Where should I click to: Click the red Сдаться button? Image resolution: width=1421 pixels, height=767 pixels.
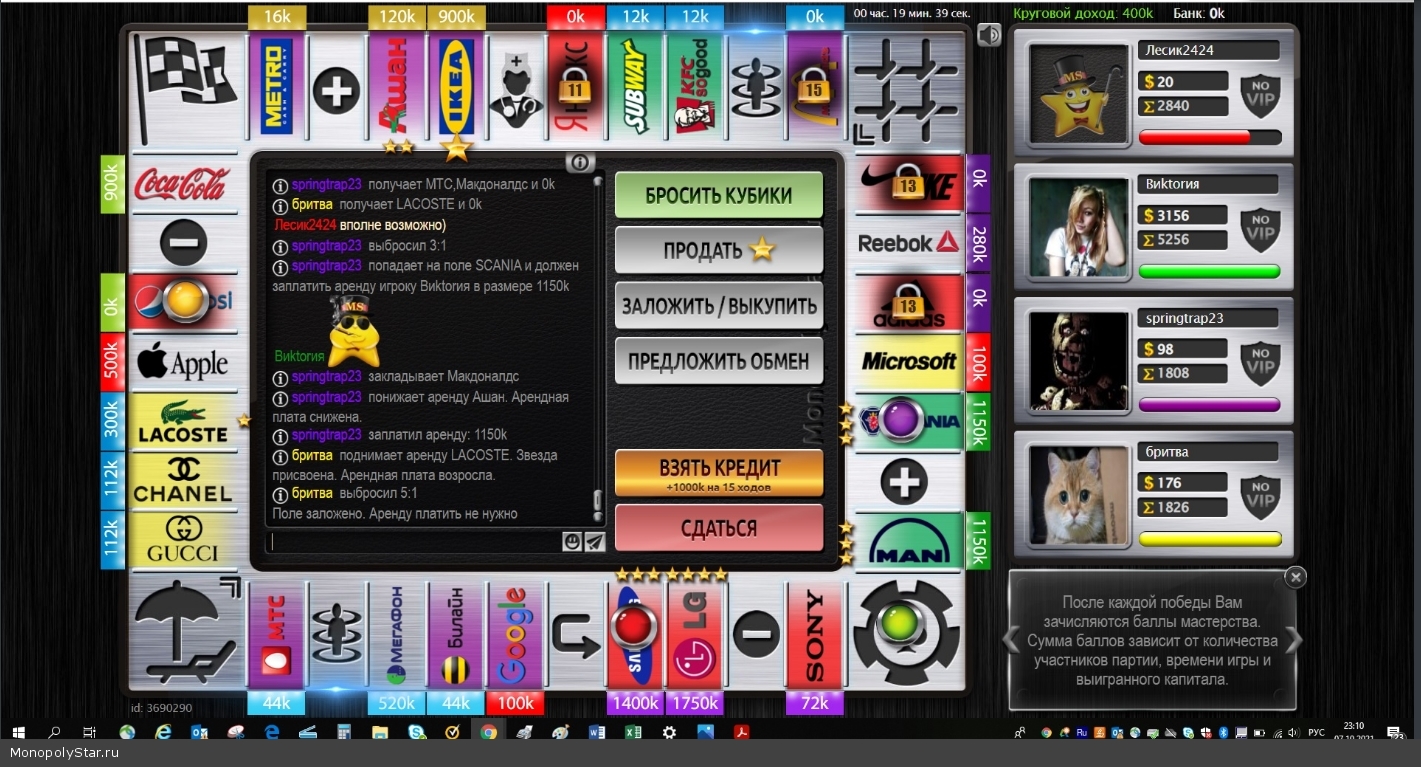[x=718, y=528]
